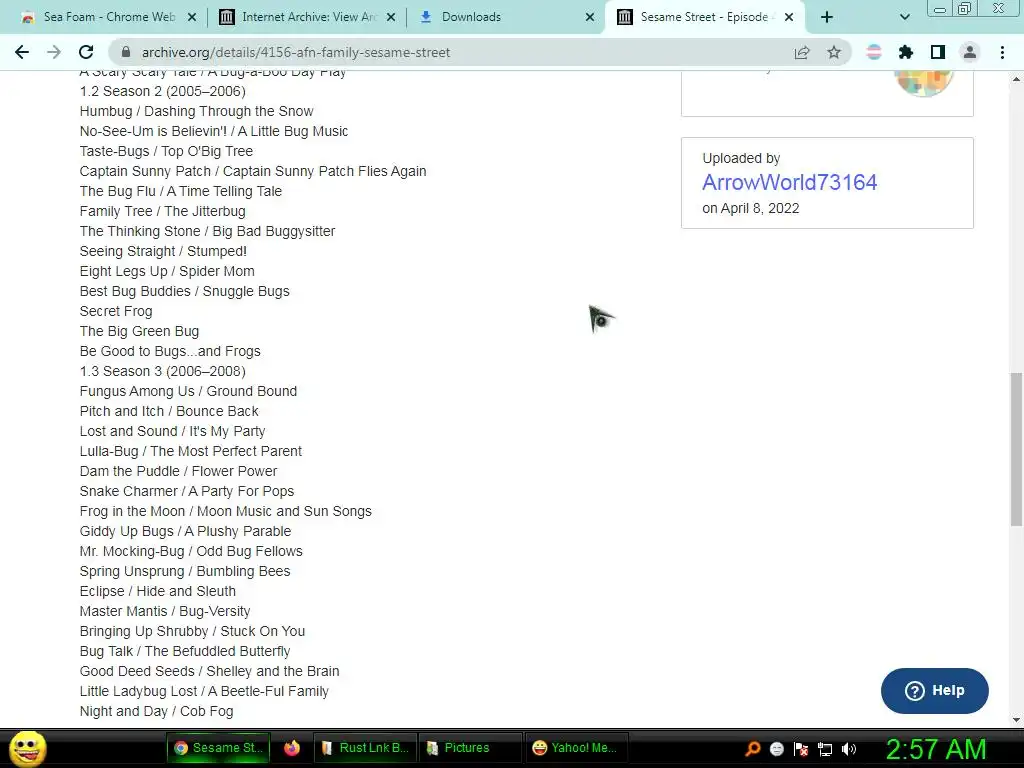This screenshot has height=768, width=1024.
Task: Toggle the side panel icon
Action: pyautogui.click(x=938, y=52)
